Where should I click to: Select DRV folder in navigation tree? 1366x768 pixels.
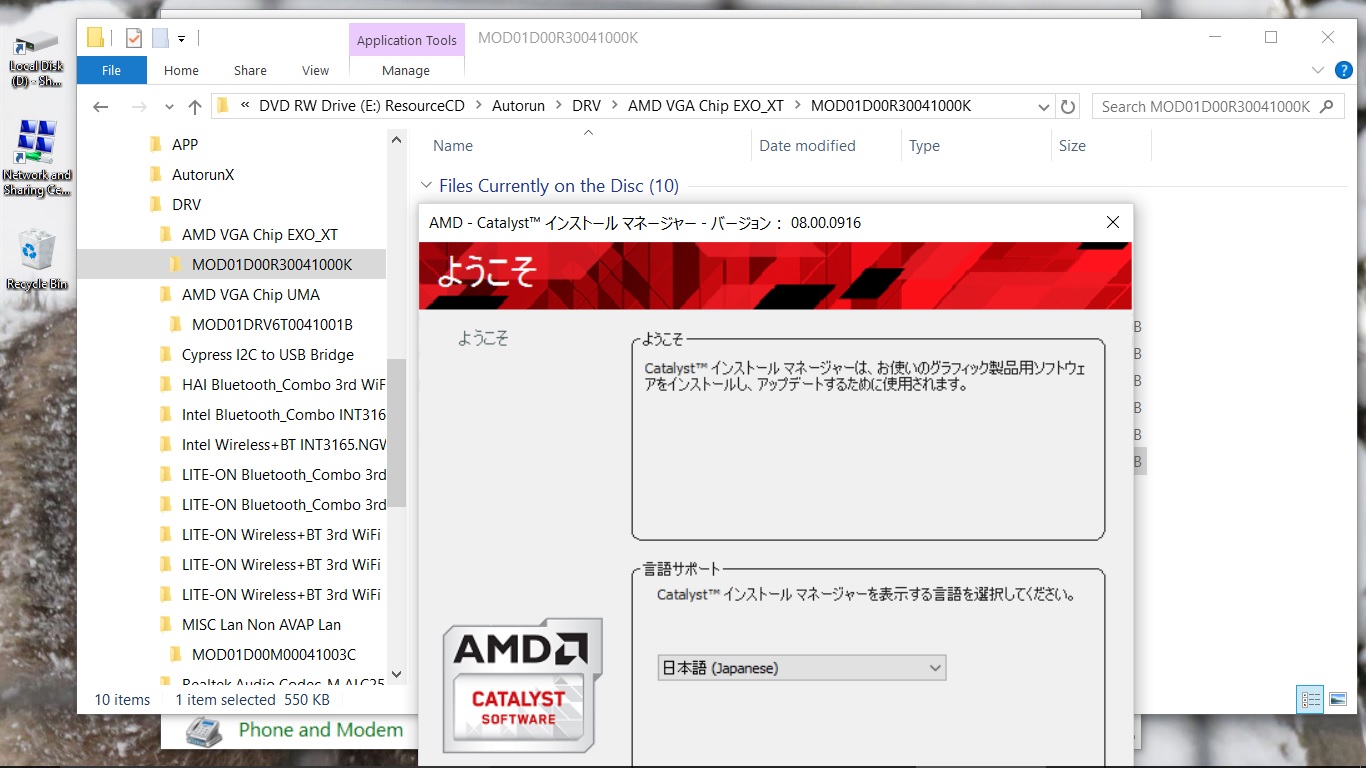tap(186, 204)
